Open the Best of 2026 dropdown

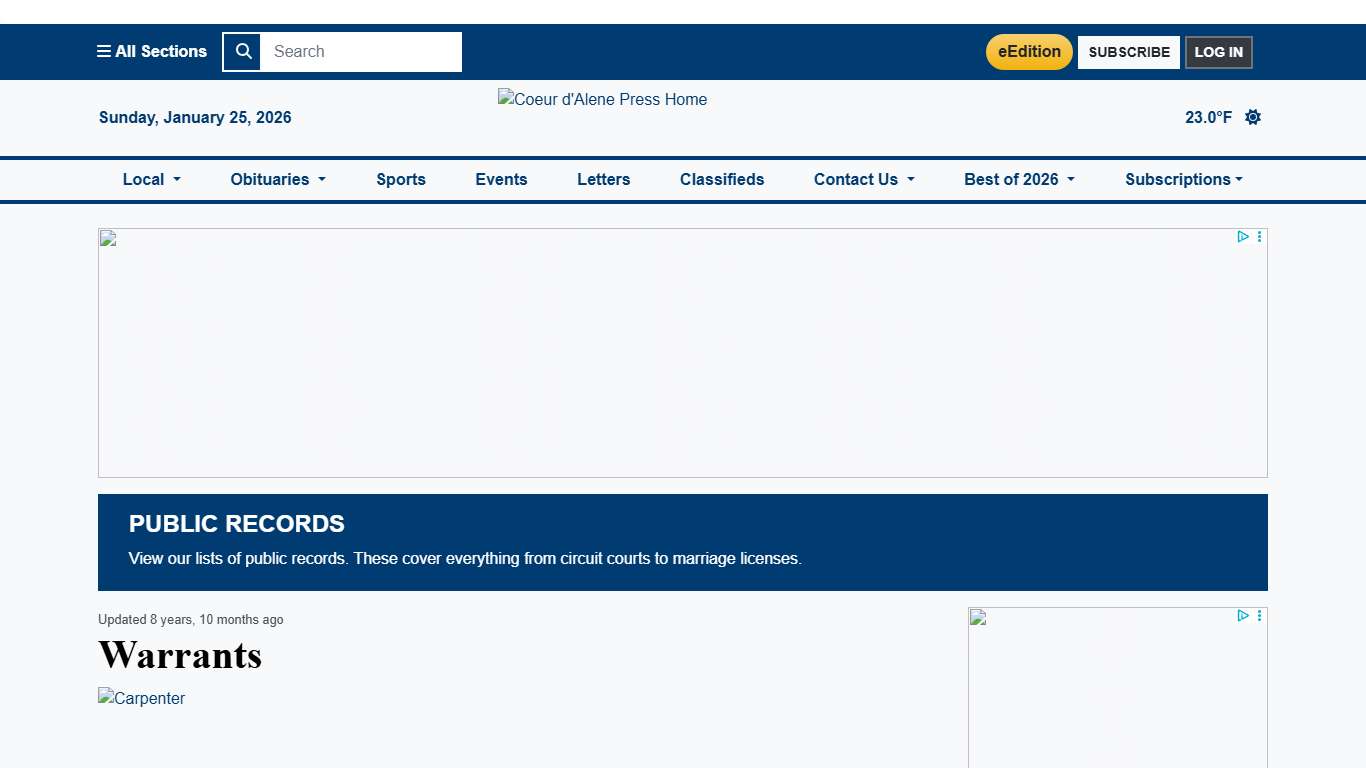[1019, 180]
